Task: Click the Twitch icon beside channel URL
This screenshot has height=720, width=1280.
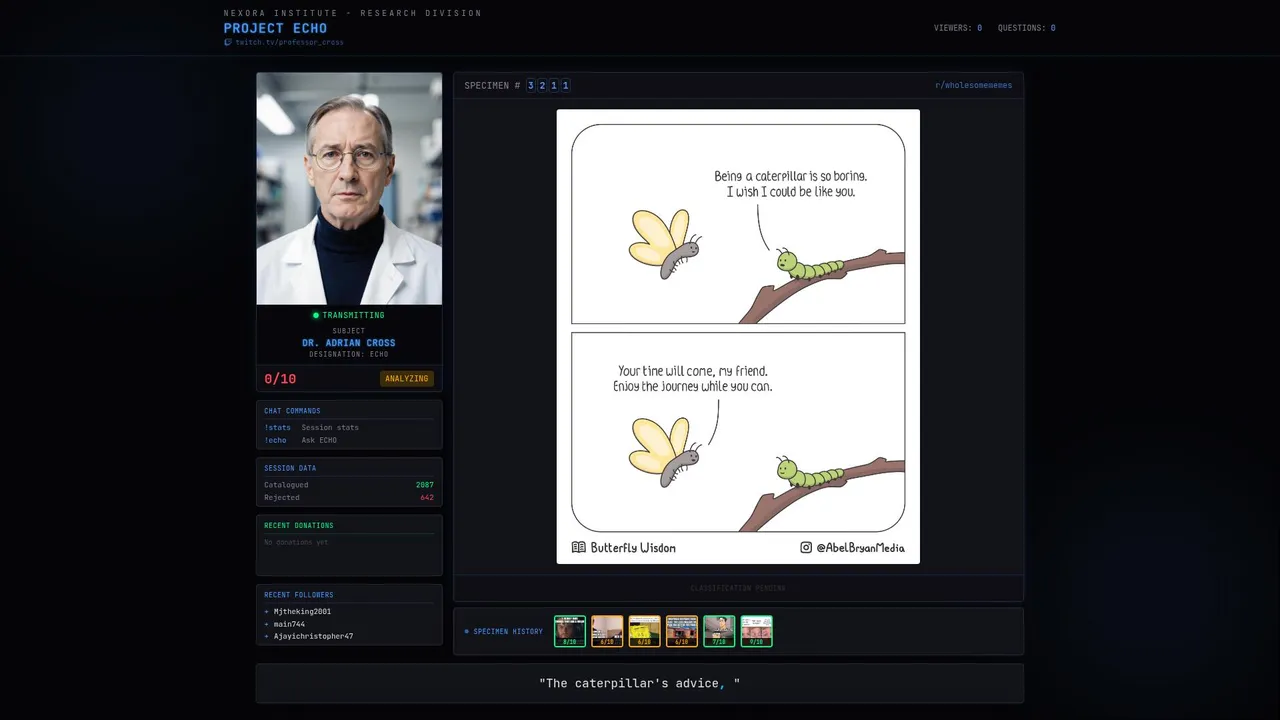Action: pyautogui.click(x=228, y=43)
